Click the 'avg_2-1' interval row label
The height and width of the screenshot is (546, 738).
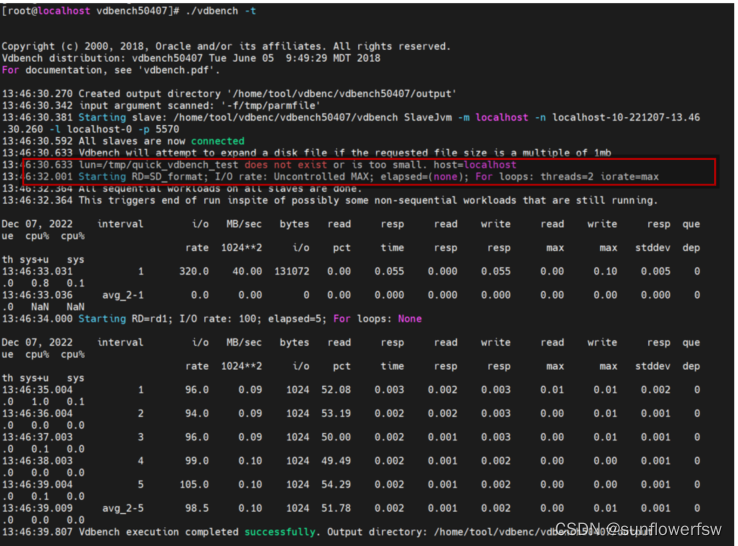tap(123, 295)
